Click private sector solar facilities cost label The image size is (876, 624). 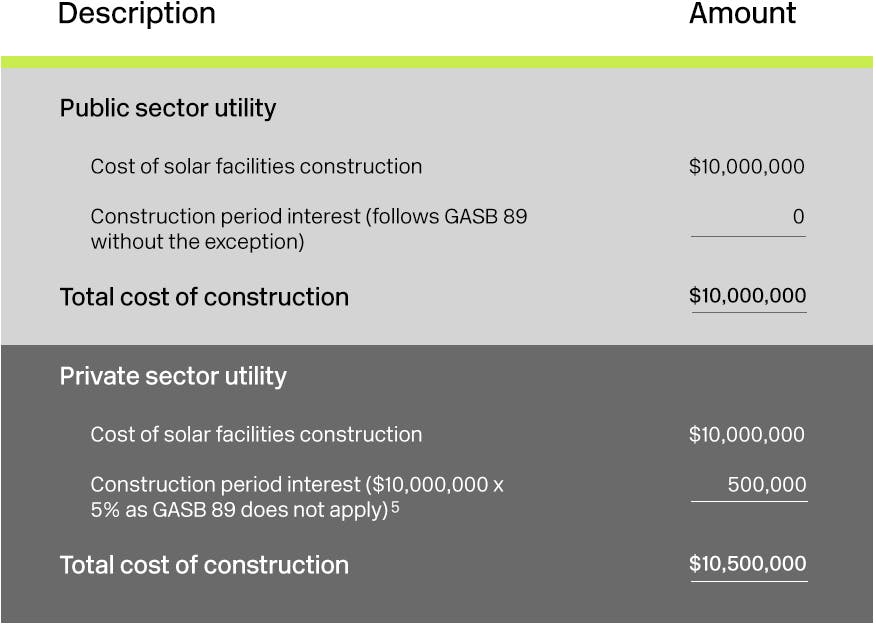point(256,435)
